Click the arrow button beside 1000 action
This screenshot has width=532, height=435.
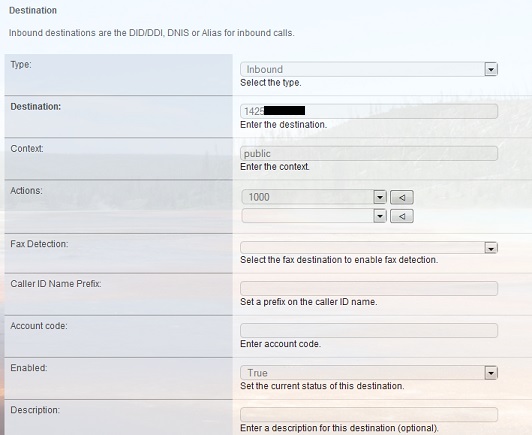[402, 197]
